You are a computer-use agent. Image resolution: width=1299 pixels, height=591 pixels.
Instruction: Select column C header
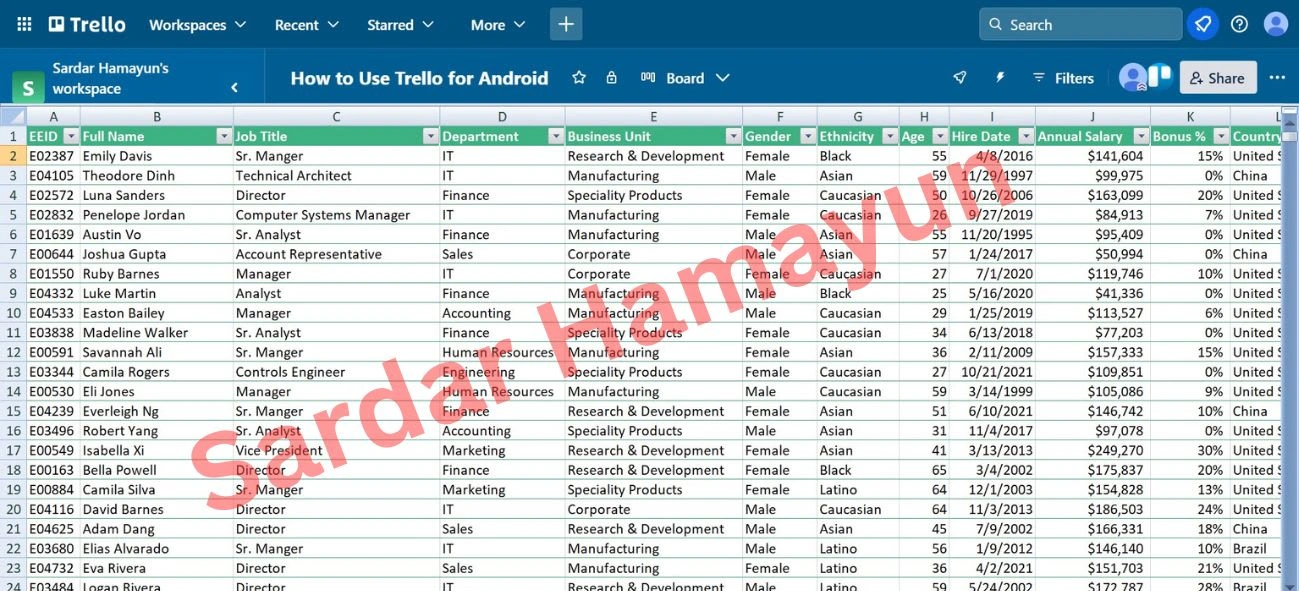click(336, 116)
